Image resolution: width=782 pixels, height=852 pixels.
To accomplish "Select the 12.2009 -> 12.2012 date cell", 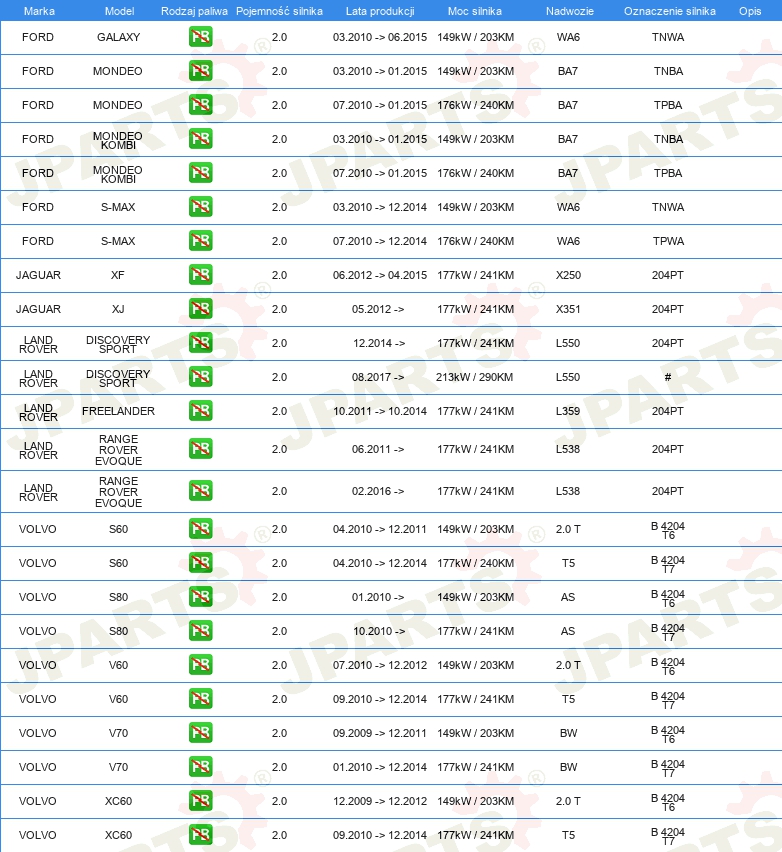I will (380, 801).
